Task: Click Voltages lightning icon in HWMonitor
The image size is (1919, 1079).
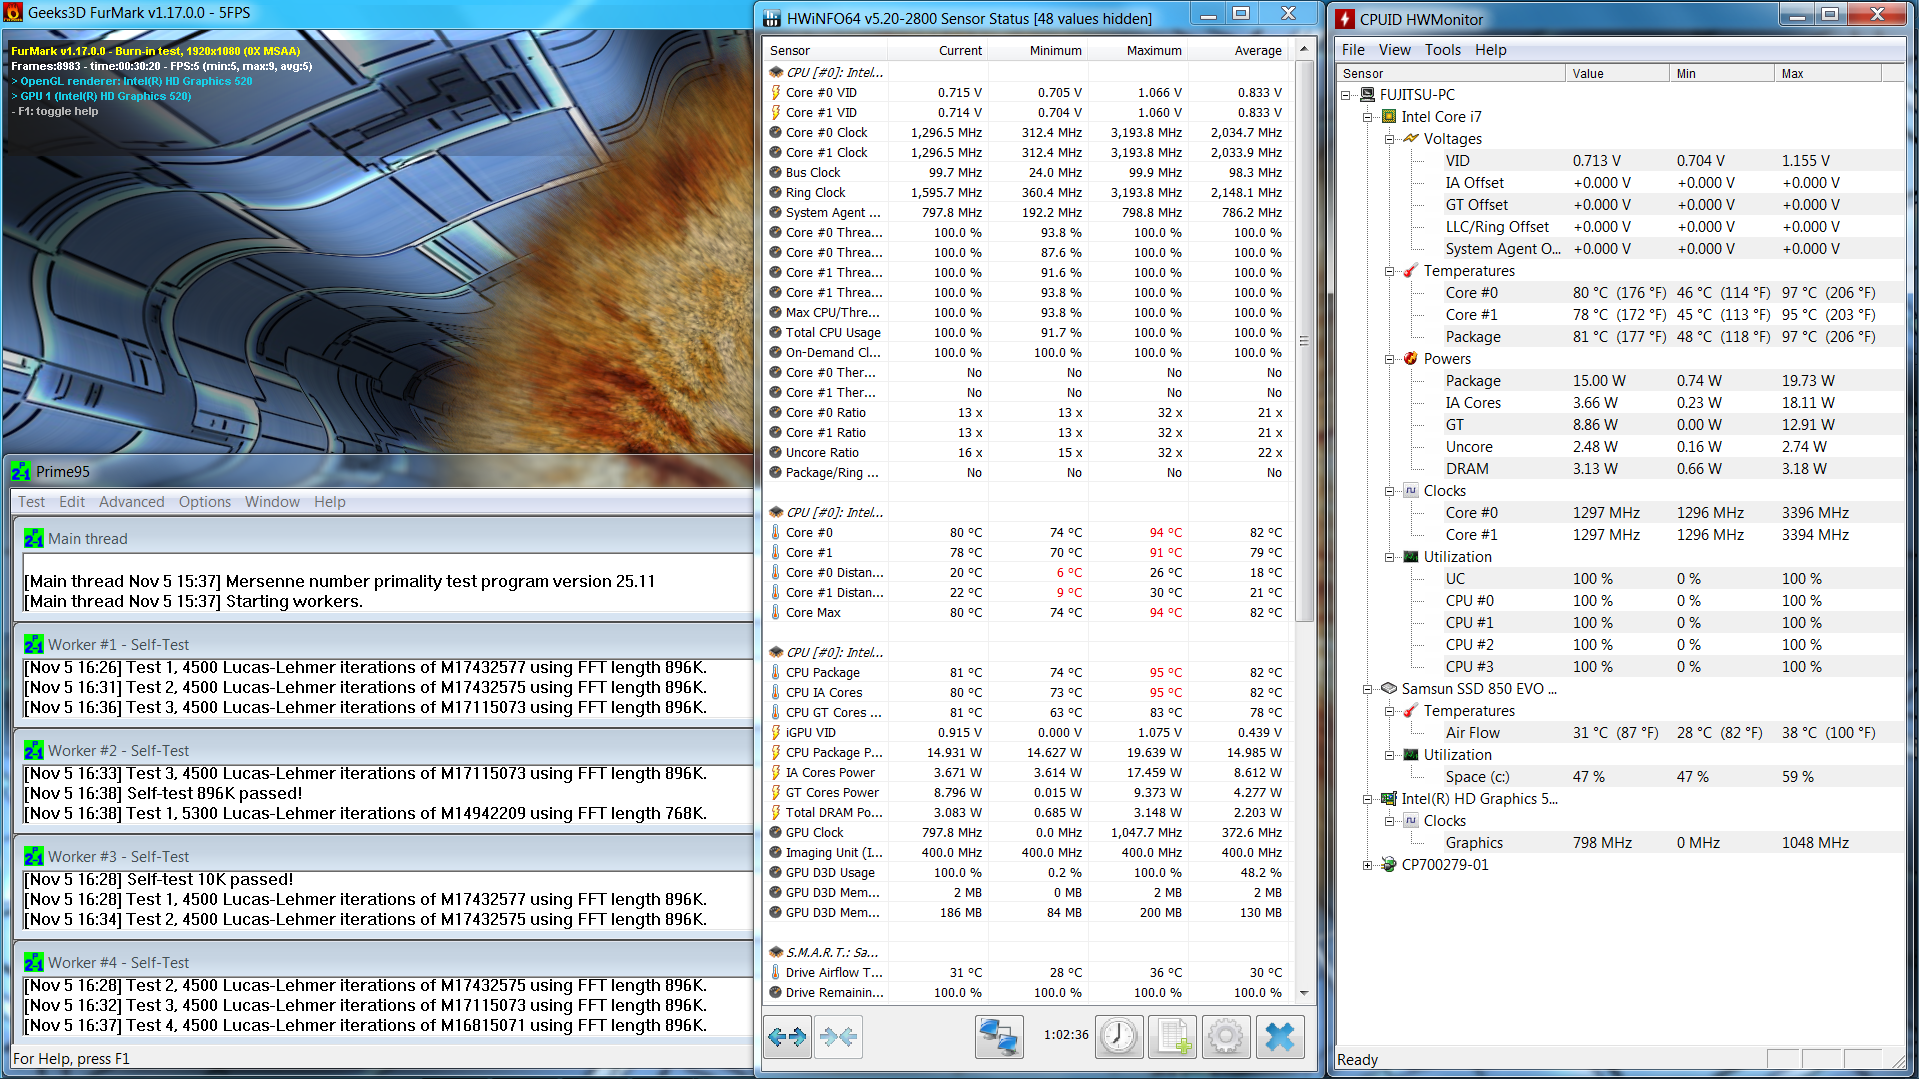Action: (1410, 138)
